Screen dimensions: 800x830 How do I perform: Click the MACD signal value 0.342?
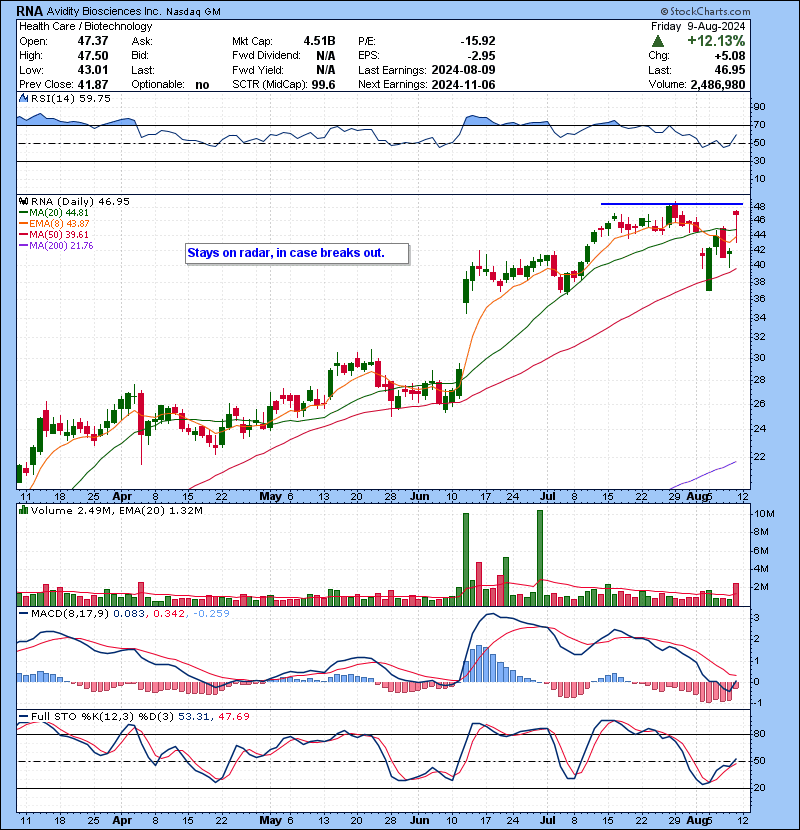[x=169, y=614]
